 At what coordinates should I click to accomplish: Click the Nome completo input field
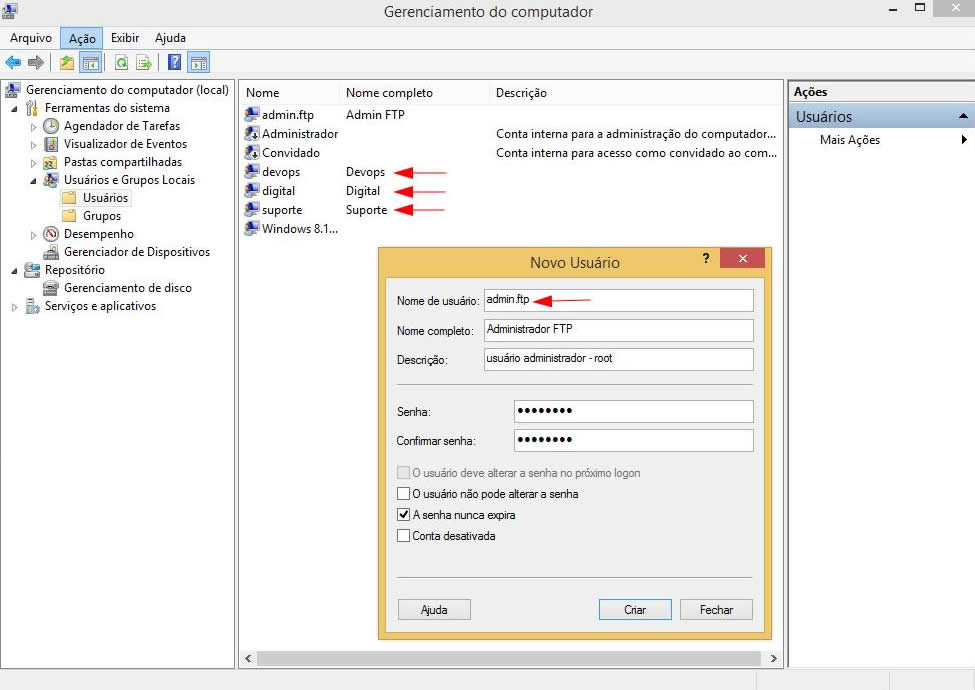[617, 329]
